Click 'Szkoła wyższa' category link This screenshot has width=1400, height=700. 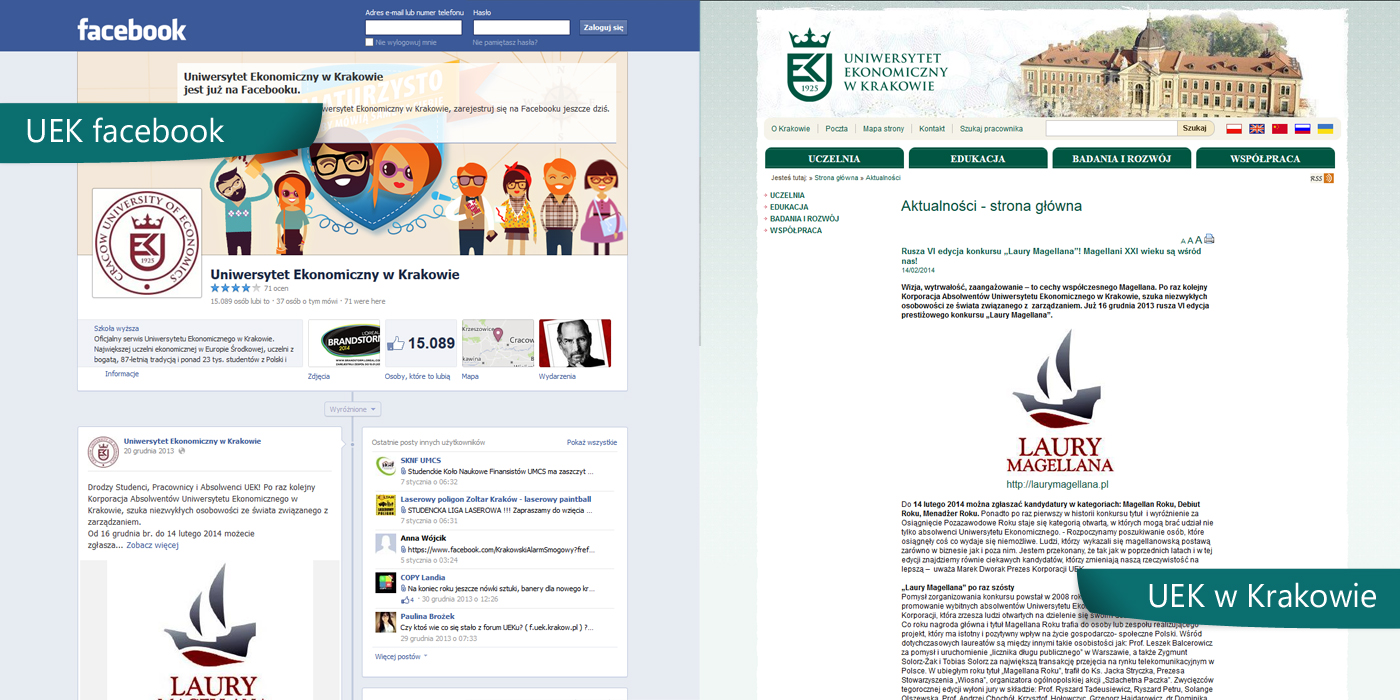pos(116,328)
